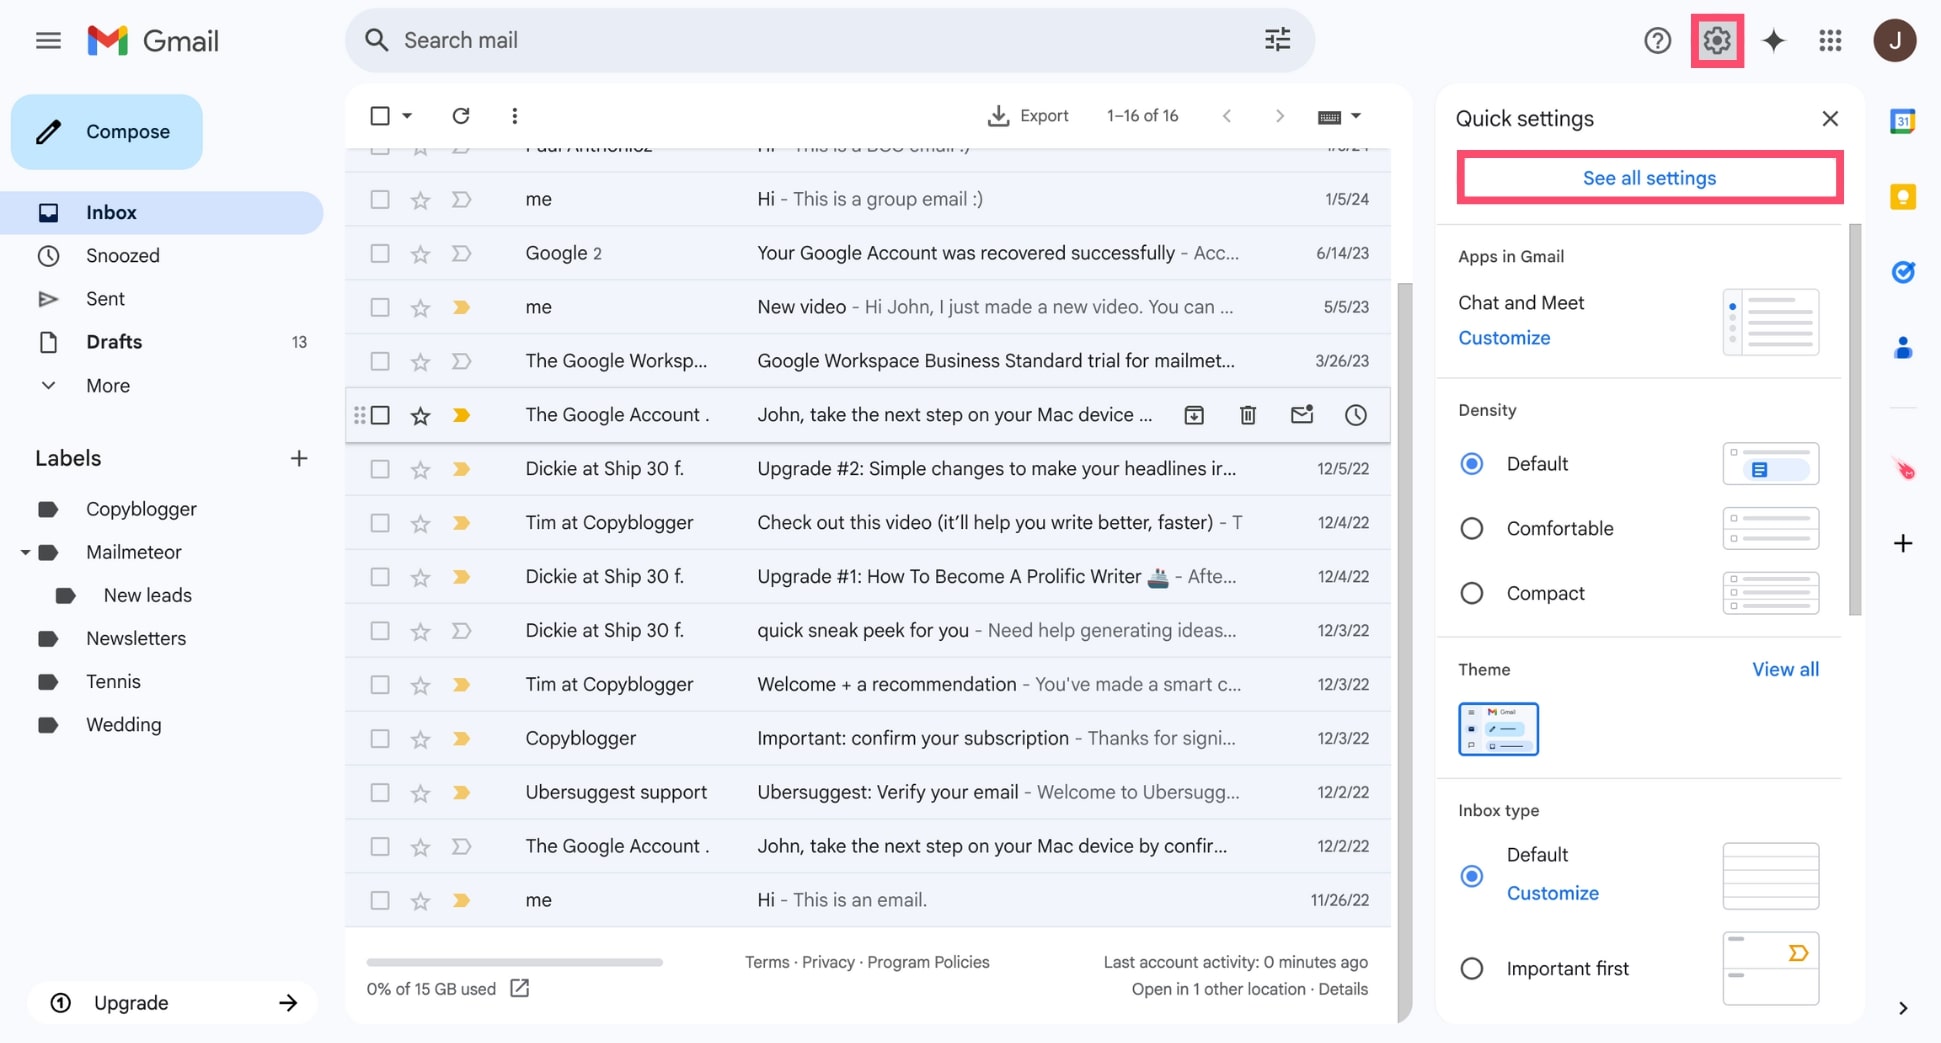Screen dimensions: 1941x1043
Task: Check the Ubersuggest support email checkbox
Action: (380, 793)
